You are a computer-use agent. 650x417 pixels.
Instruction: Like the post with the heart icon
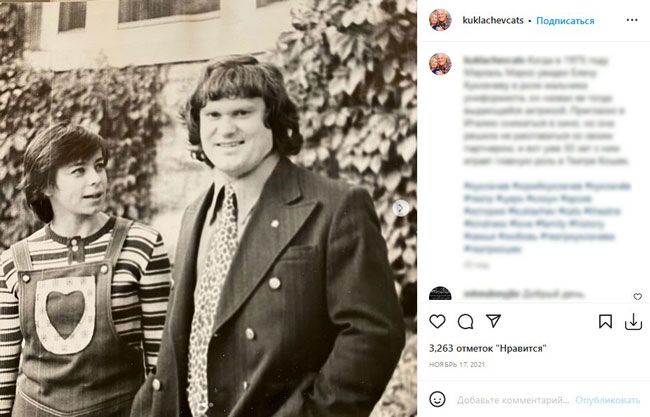437,322
